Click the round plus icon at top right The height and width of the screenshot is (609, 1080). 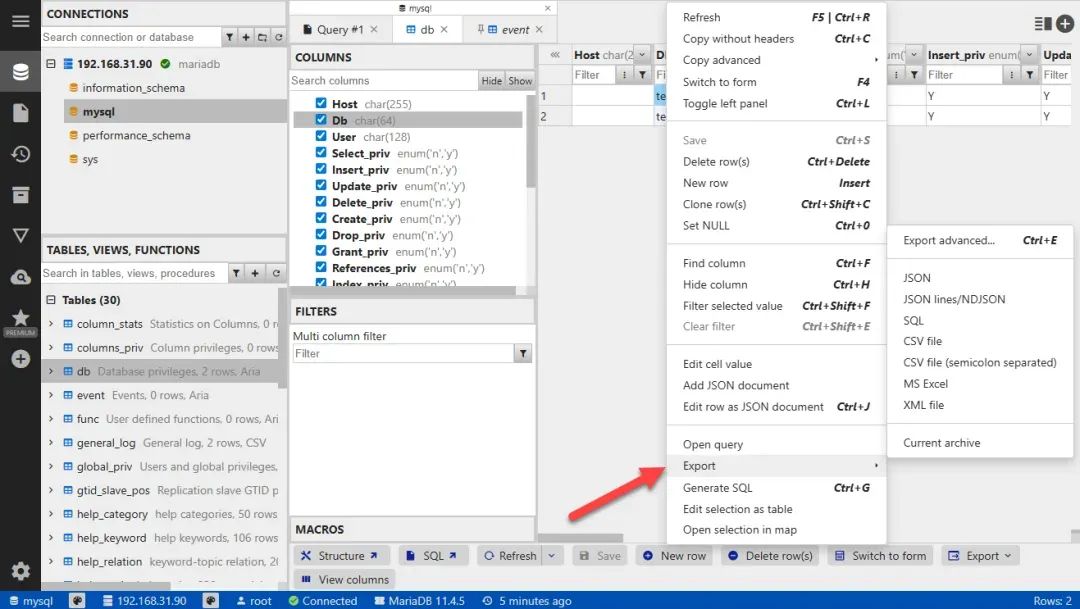[1066, 23]
